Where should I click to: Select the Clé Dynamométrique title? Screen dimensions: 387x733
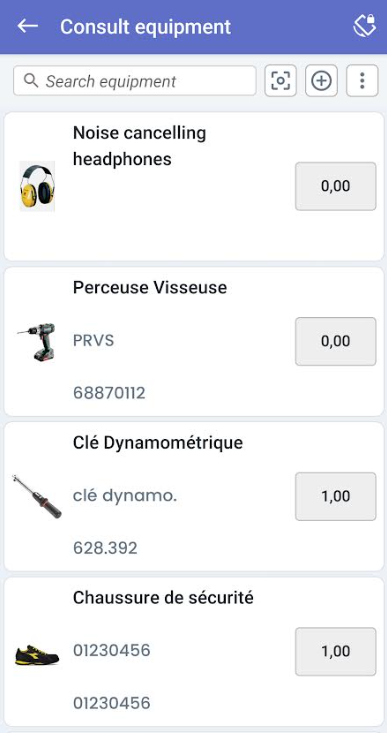pyautogui.click(x=158, y=443)
